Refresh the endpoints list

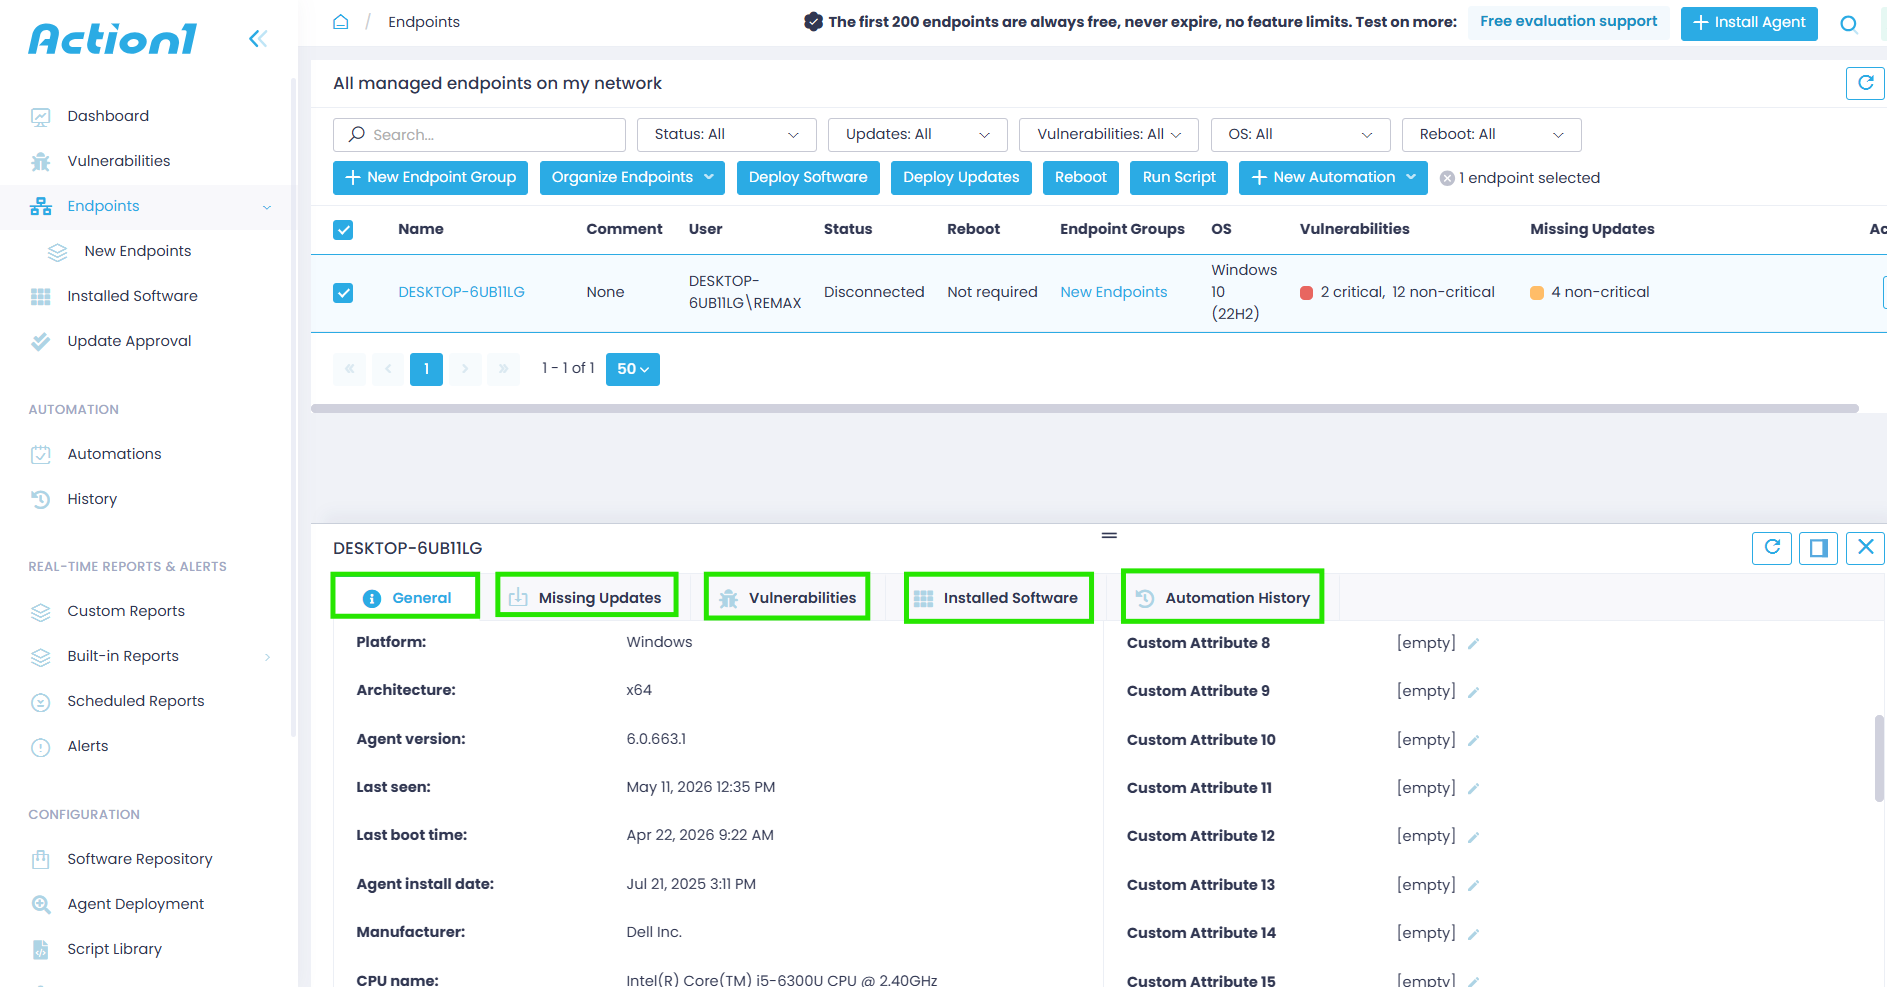pos(1865,83)
